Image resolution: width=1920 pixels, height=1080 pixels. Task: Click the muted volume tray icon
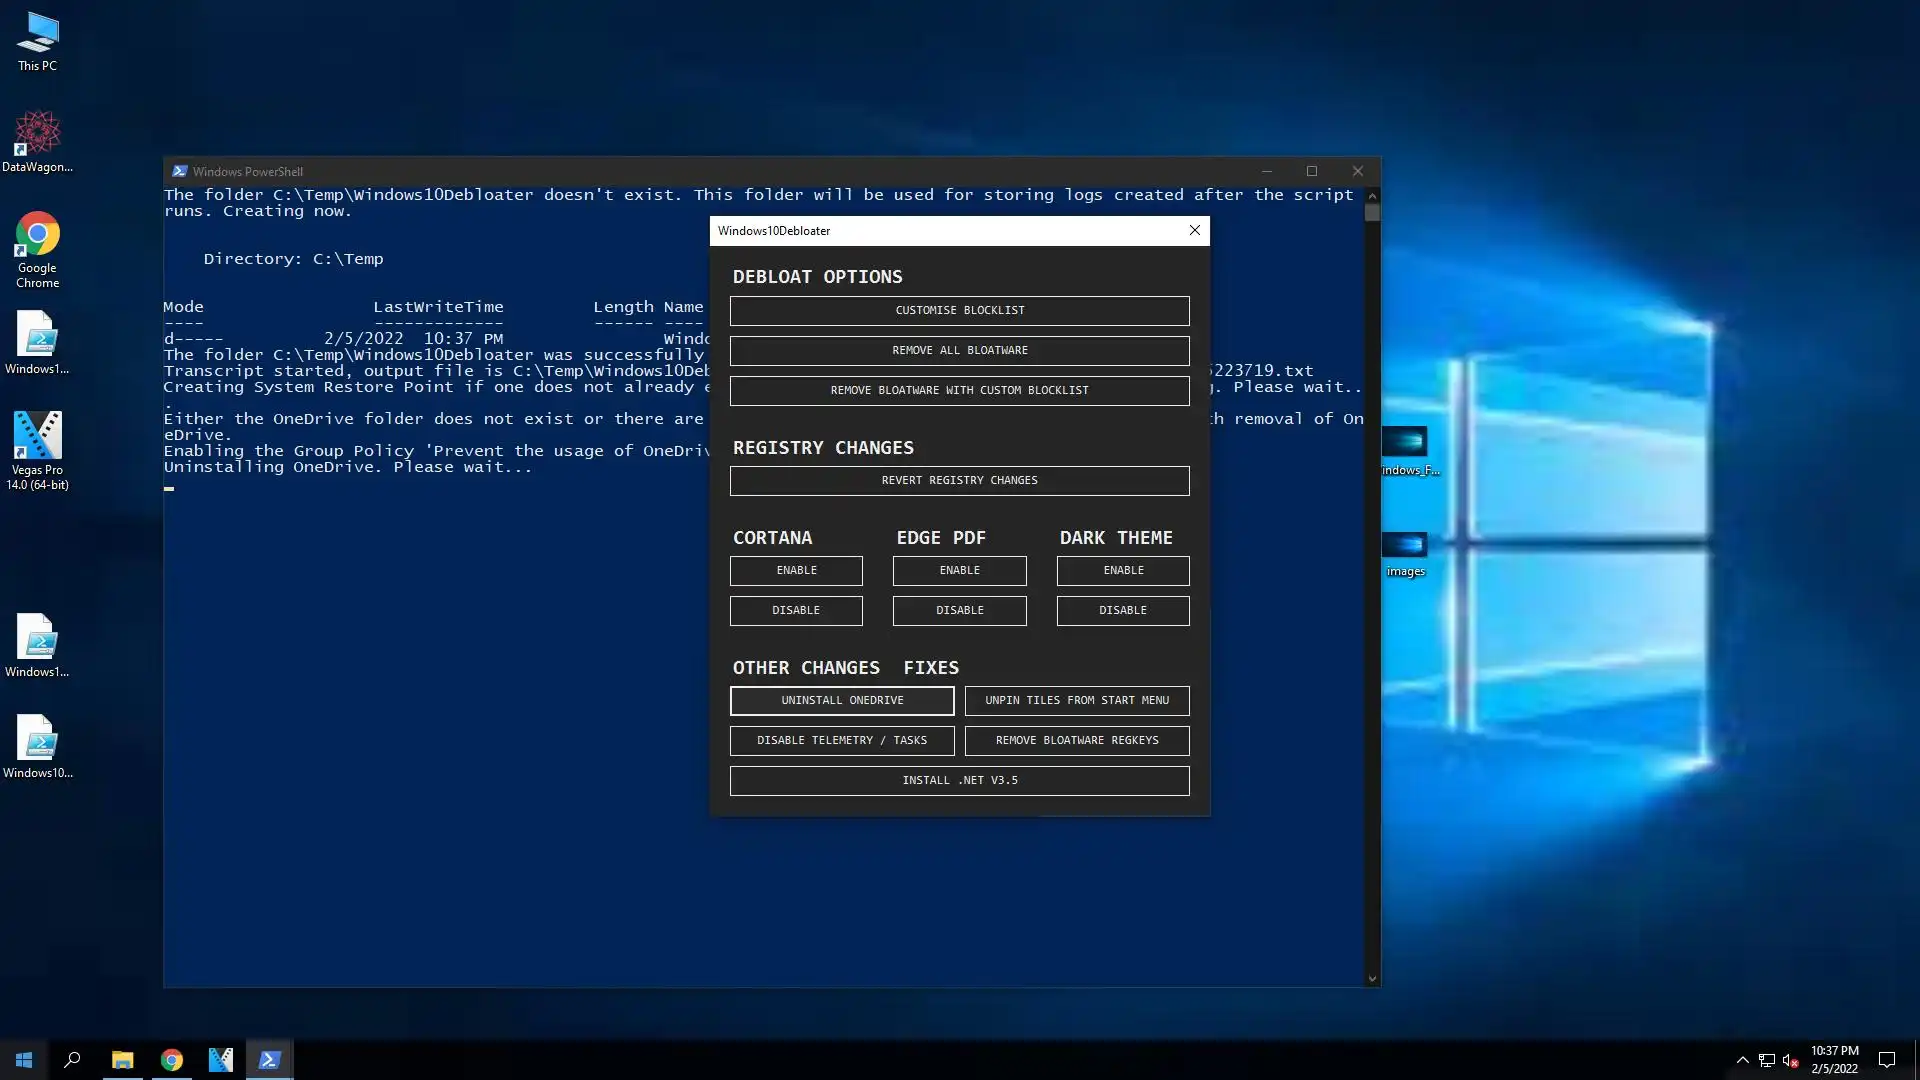point(1790,1060)
